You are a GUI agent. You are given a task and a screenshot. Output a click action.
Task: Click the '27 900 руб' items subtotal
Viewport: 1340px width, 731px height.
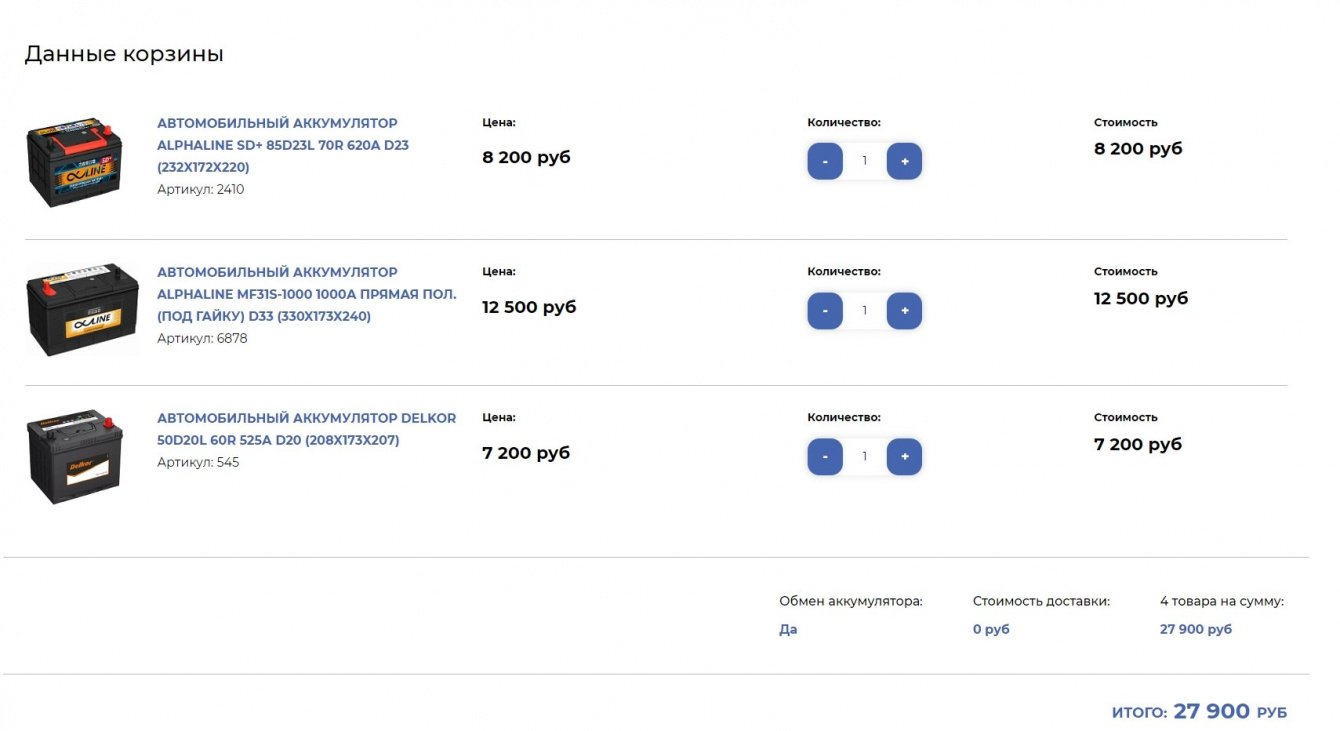1195,630
